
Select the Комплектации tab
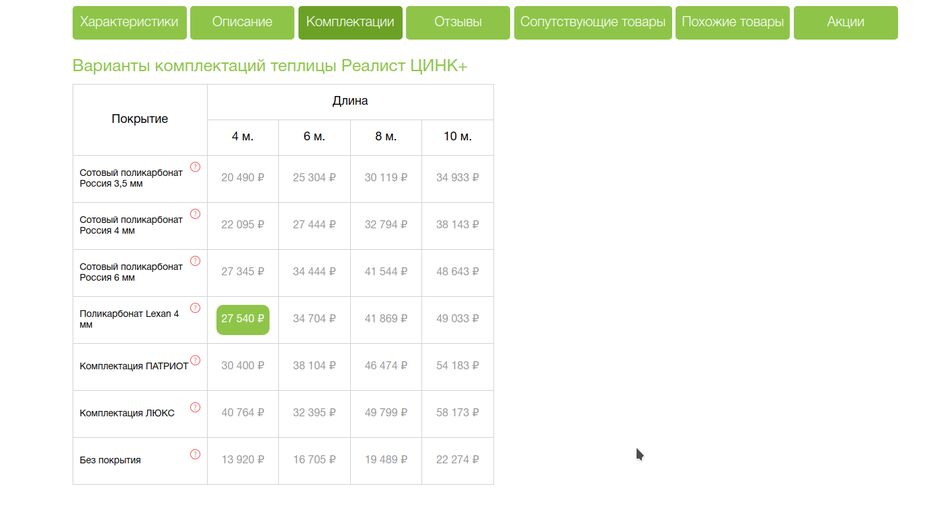350,22
